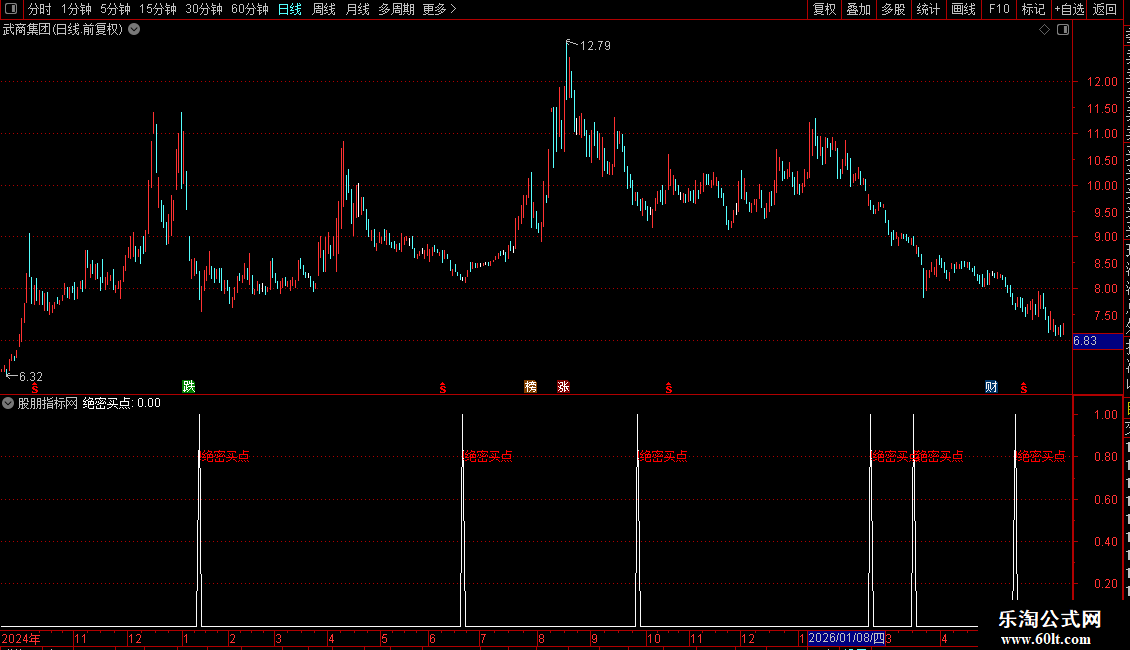Click the 2026/01/08/四 date label
The width and height of the screenshot is (1130, 650).
(846, 638)
